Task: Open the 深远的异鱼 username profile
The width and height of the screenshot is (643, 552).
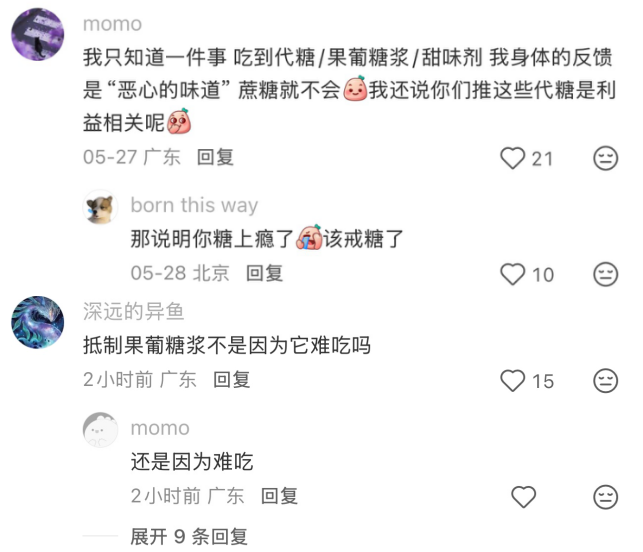Action: (x=134, y=311)
